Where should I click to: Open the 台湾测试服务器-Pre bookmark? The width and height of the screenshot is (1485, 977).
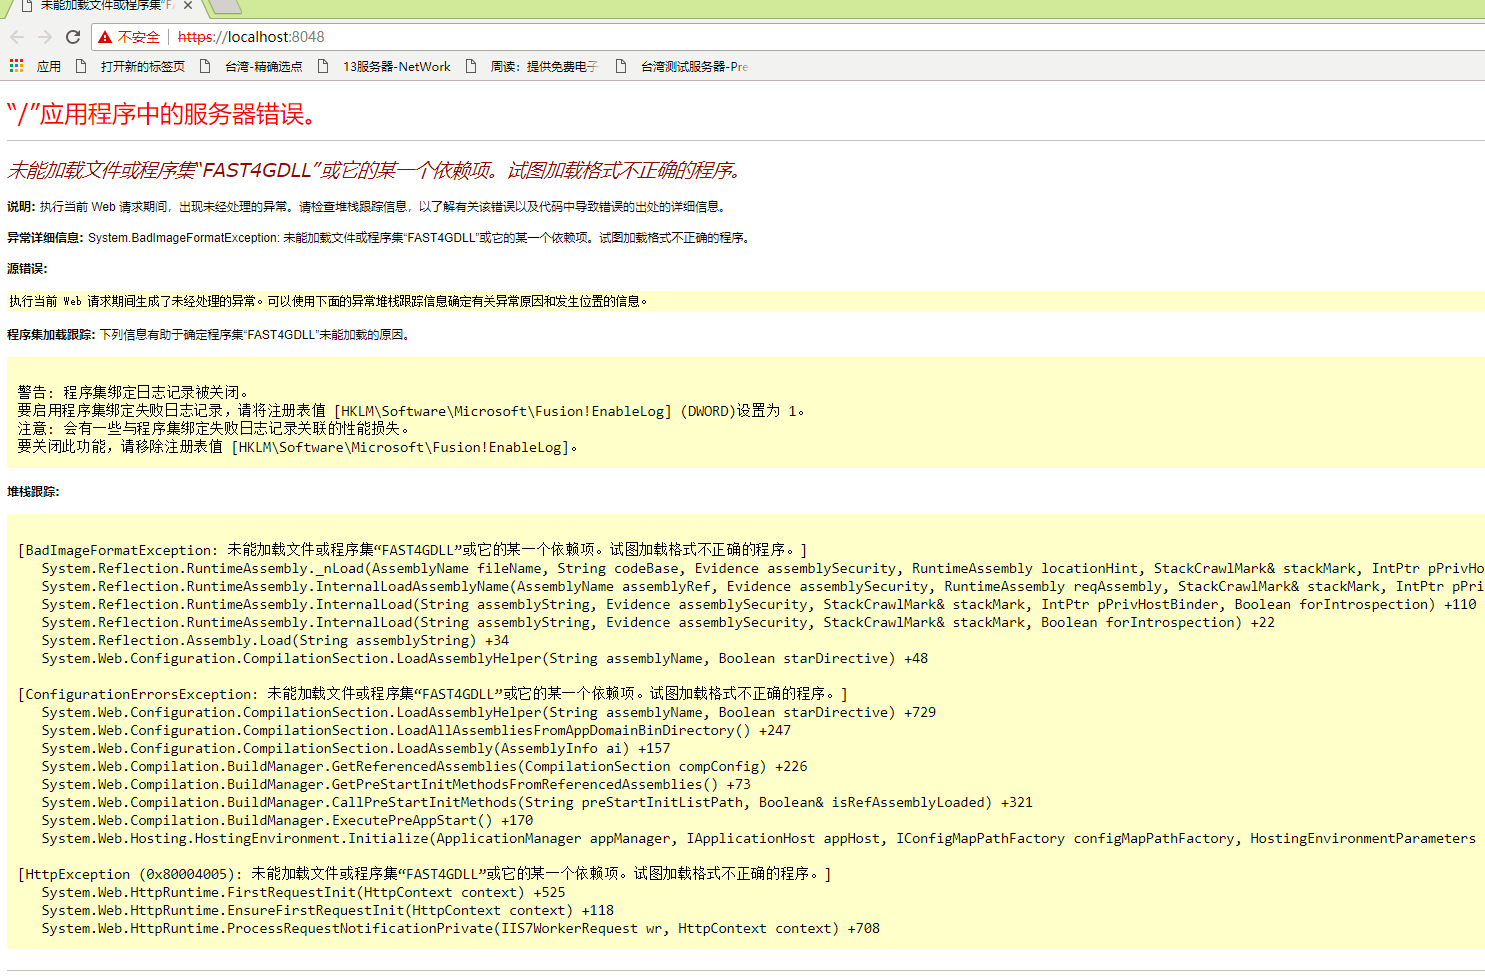pos(694,67)
